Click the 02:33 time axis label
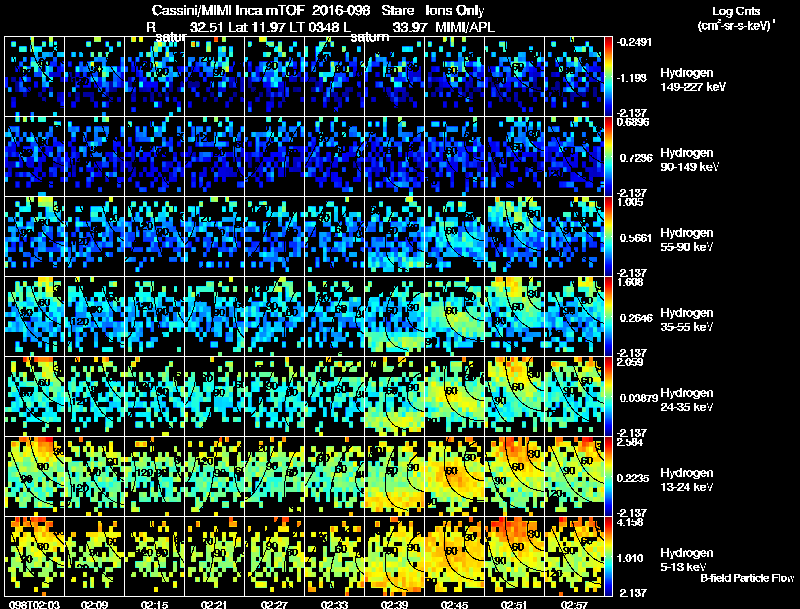The image size is (800, 609). [335, 604]
